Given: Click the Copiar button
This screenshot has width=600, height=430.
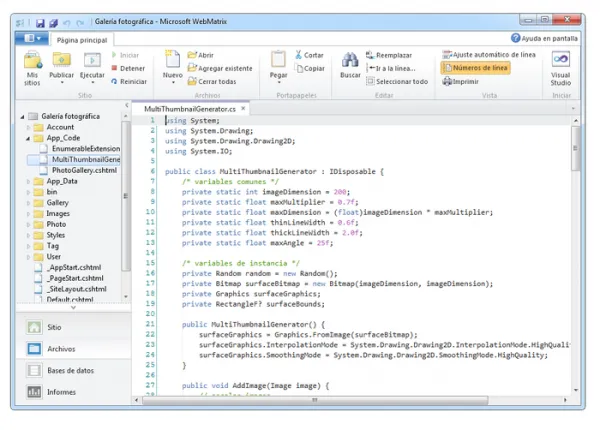Looking at the screenshot, I should point(310,68).
